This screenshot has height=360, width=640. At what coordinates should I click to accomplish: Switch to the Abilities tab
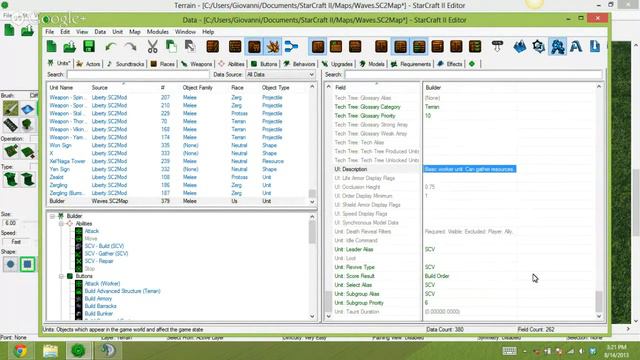pyautogui.click(x=231, y=64)
